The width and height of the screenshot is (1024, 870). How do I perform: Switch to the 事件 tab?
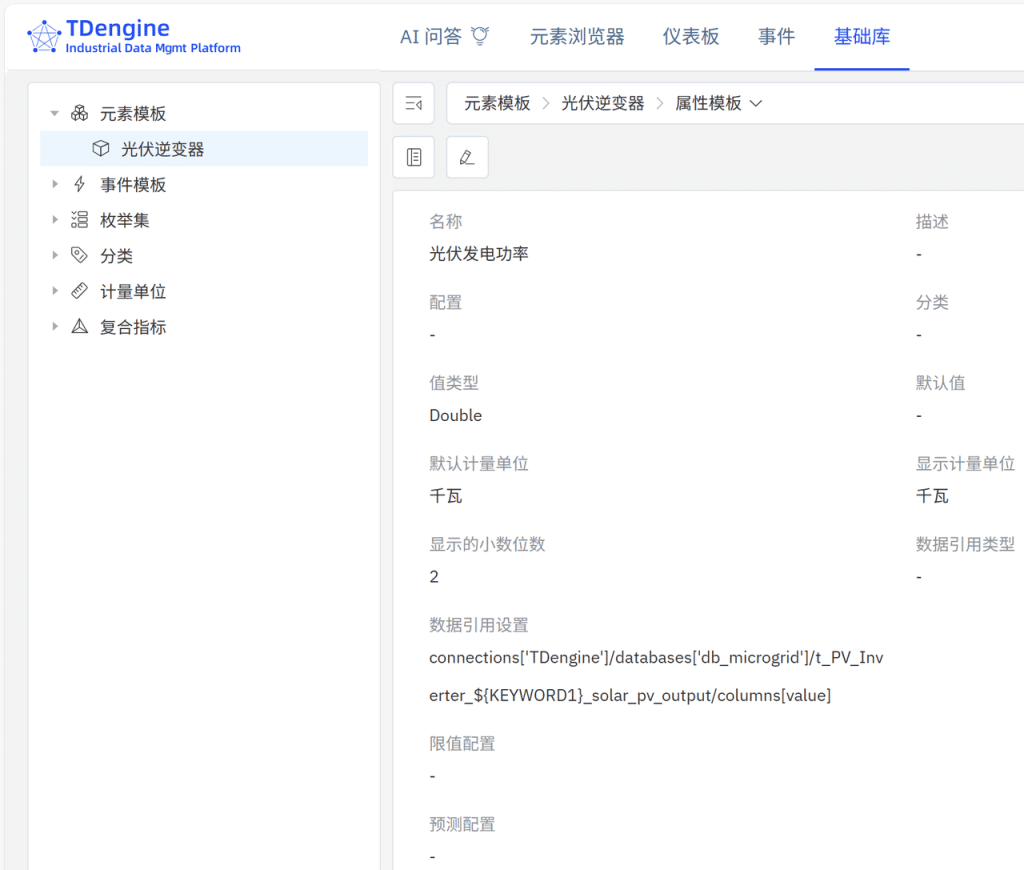tap(776, 37)
